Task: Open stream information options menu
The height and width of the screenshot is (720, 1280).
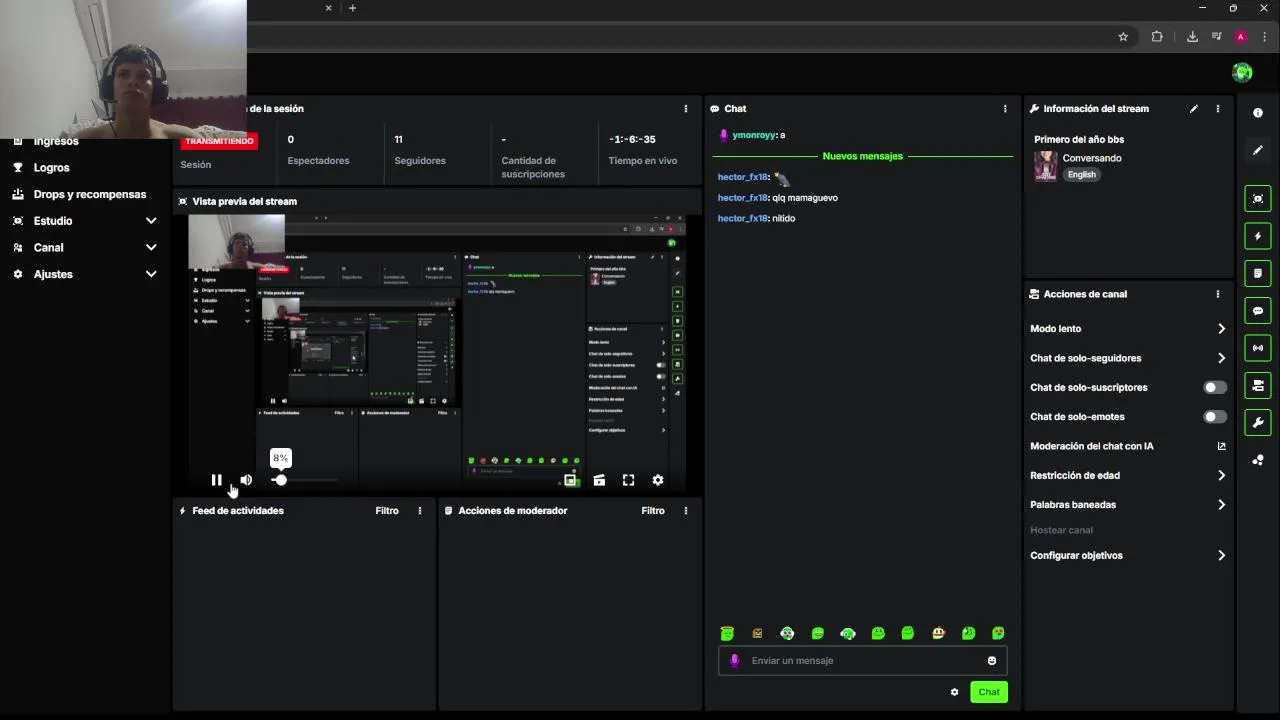Action: coord(1217,108)
